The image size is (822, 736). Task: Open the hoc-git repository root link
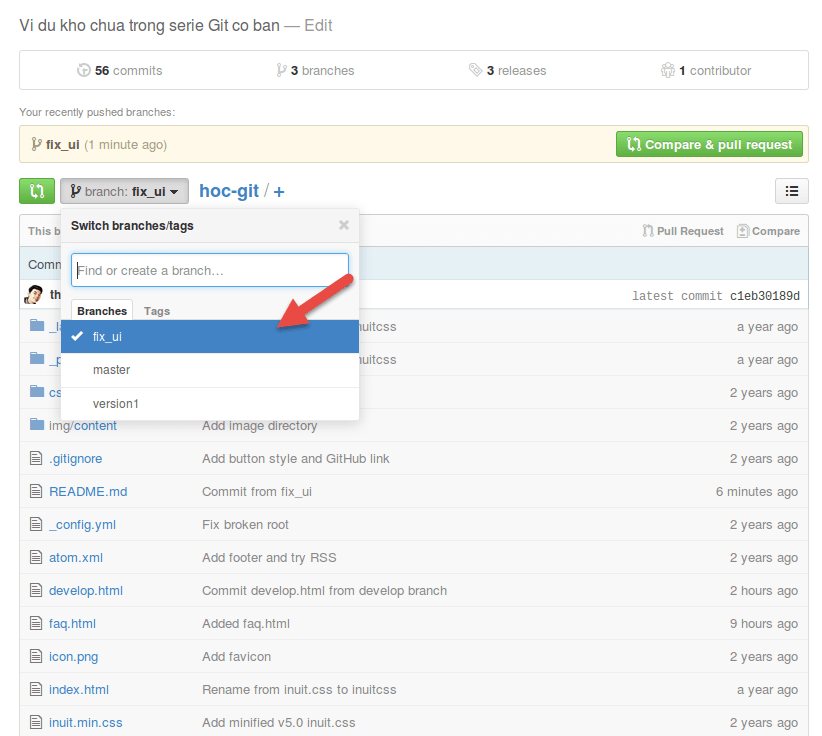pos(229,191)
